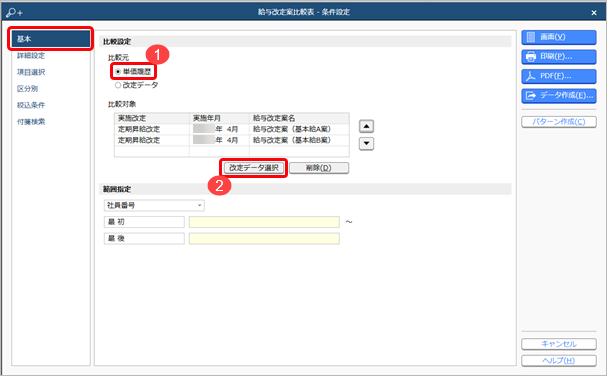Viewport: 607px width, 376px height.
Task: Click the 実施改定 column header
Action: 152,118
